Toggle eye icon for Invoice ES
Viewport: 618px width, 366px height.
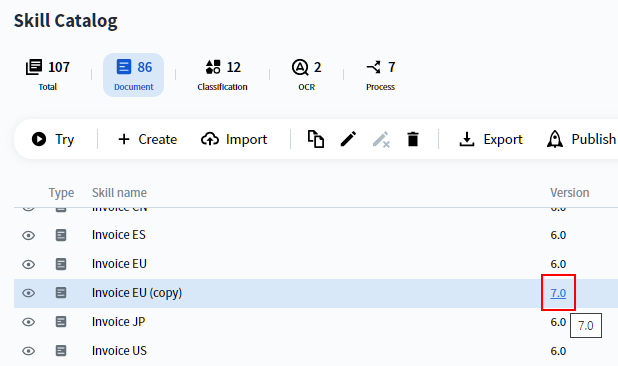tap(28, 235)
